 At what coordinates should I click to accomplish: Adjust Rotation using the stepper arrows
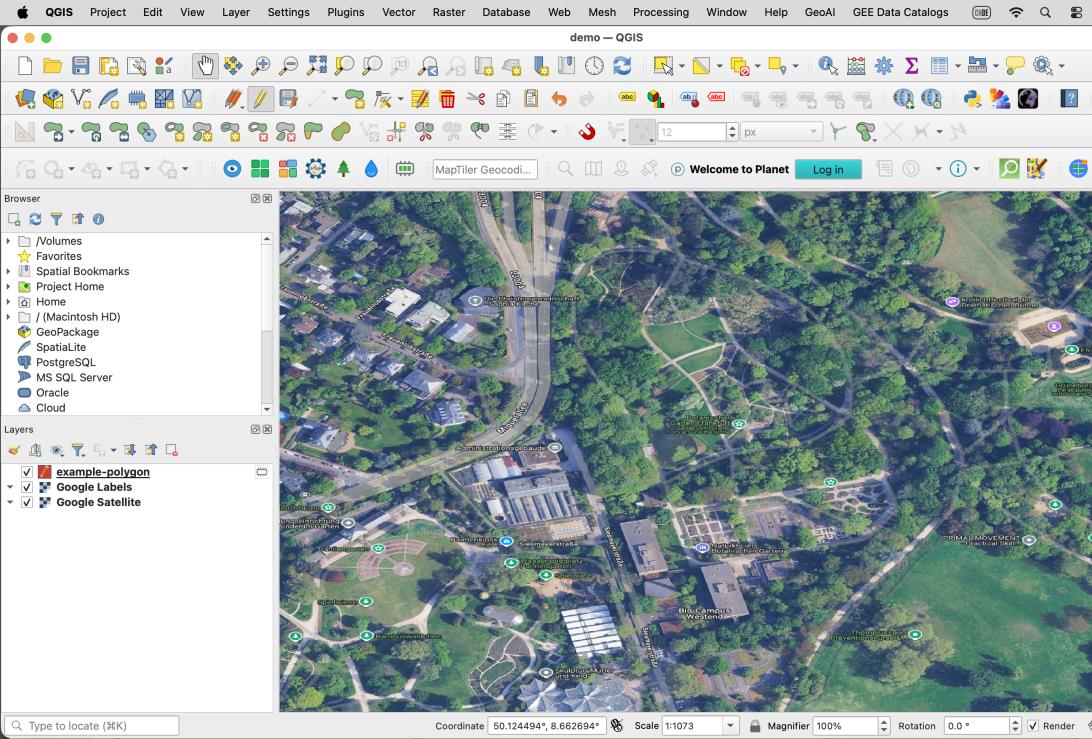coord(1015,726)
